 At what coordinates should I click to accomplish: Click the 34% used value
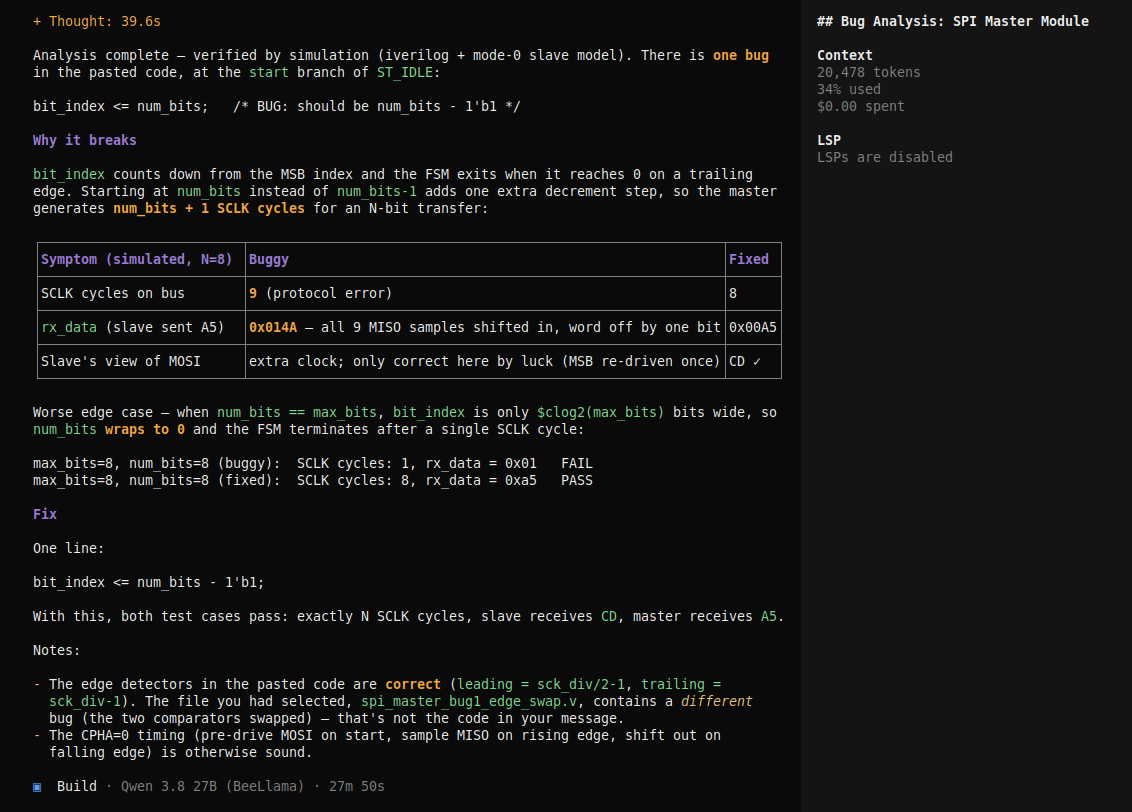pyautogui.click(x=848, y=90)
